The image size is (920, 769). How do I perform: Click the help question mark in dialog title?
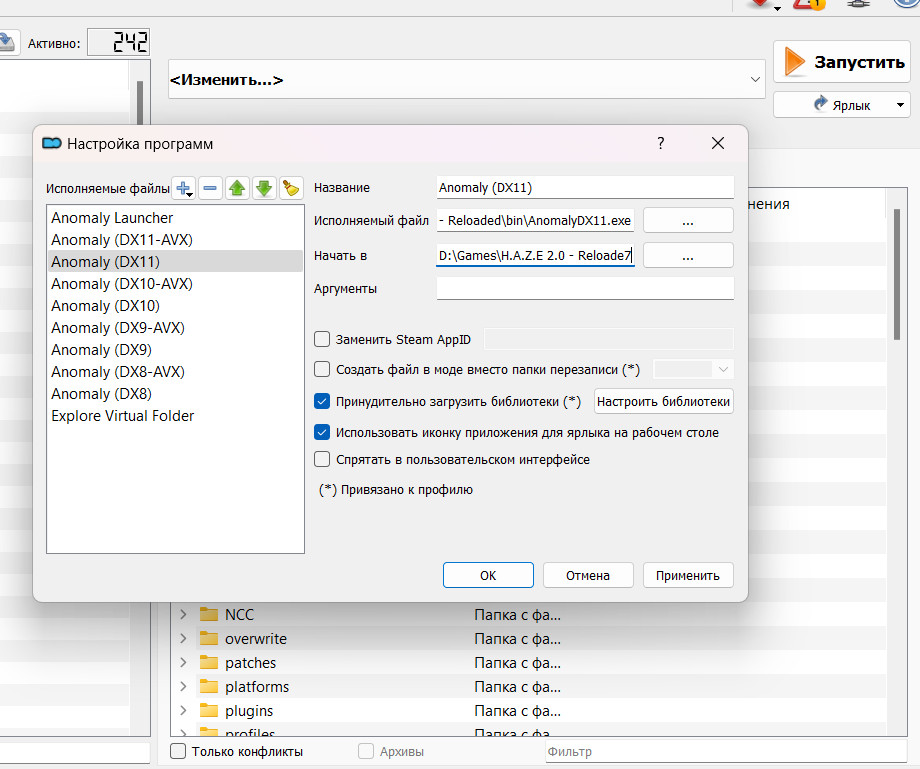click(661, 143)
